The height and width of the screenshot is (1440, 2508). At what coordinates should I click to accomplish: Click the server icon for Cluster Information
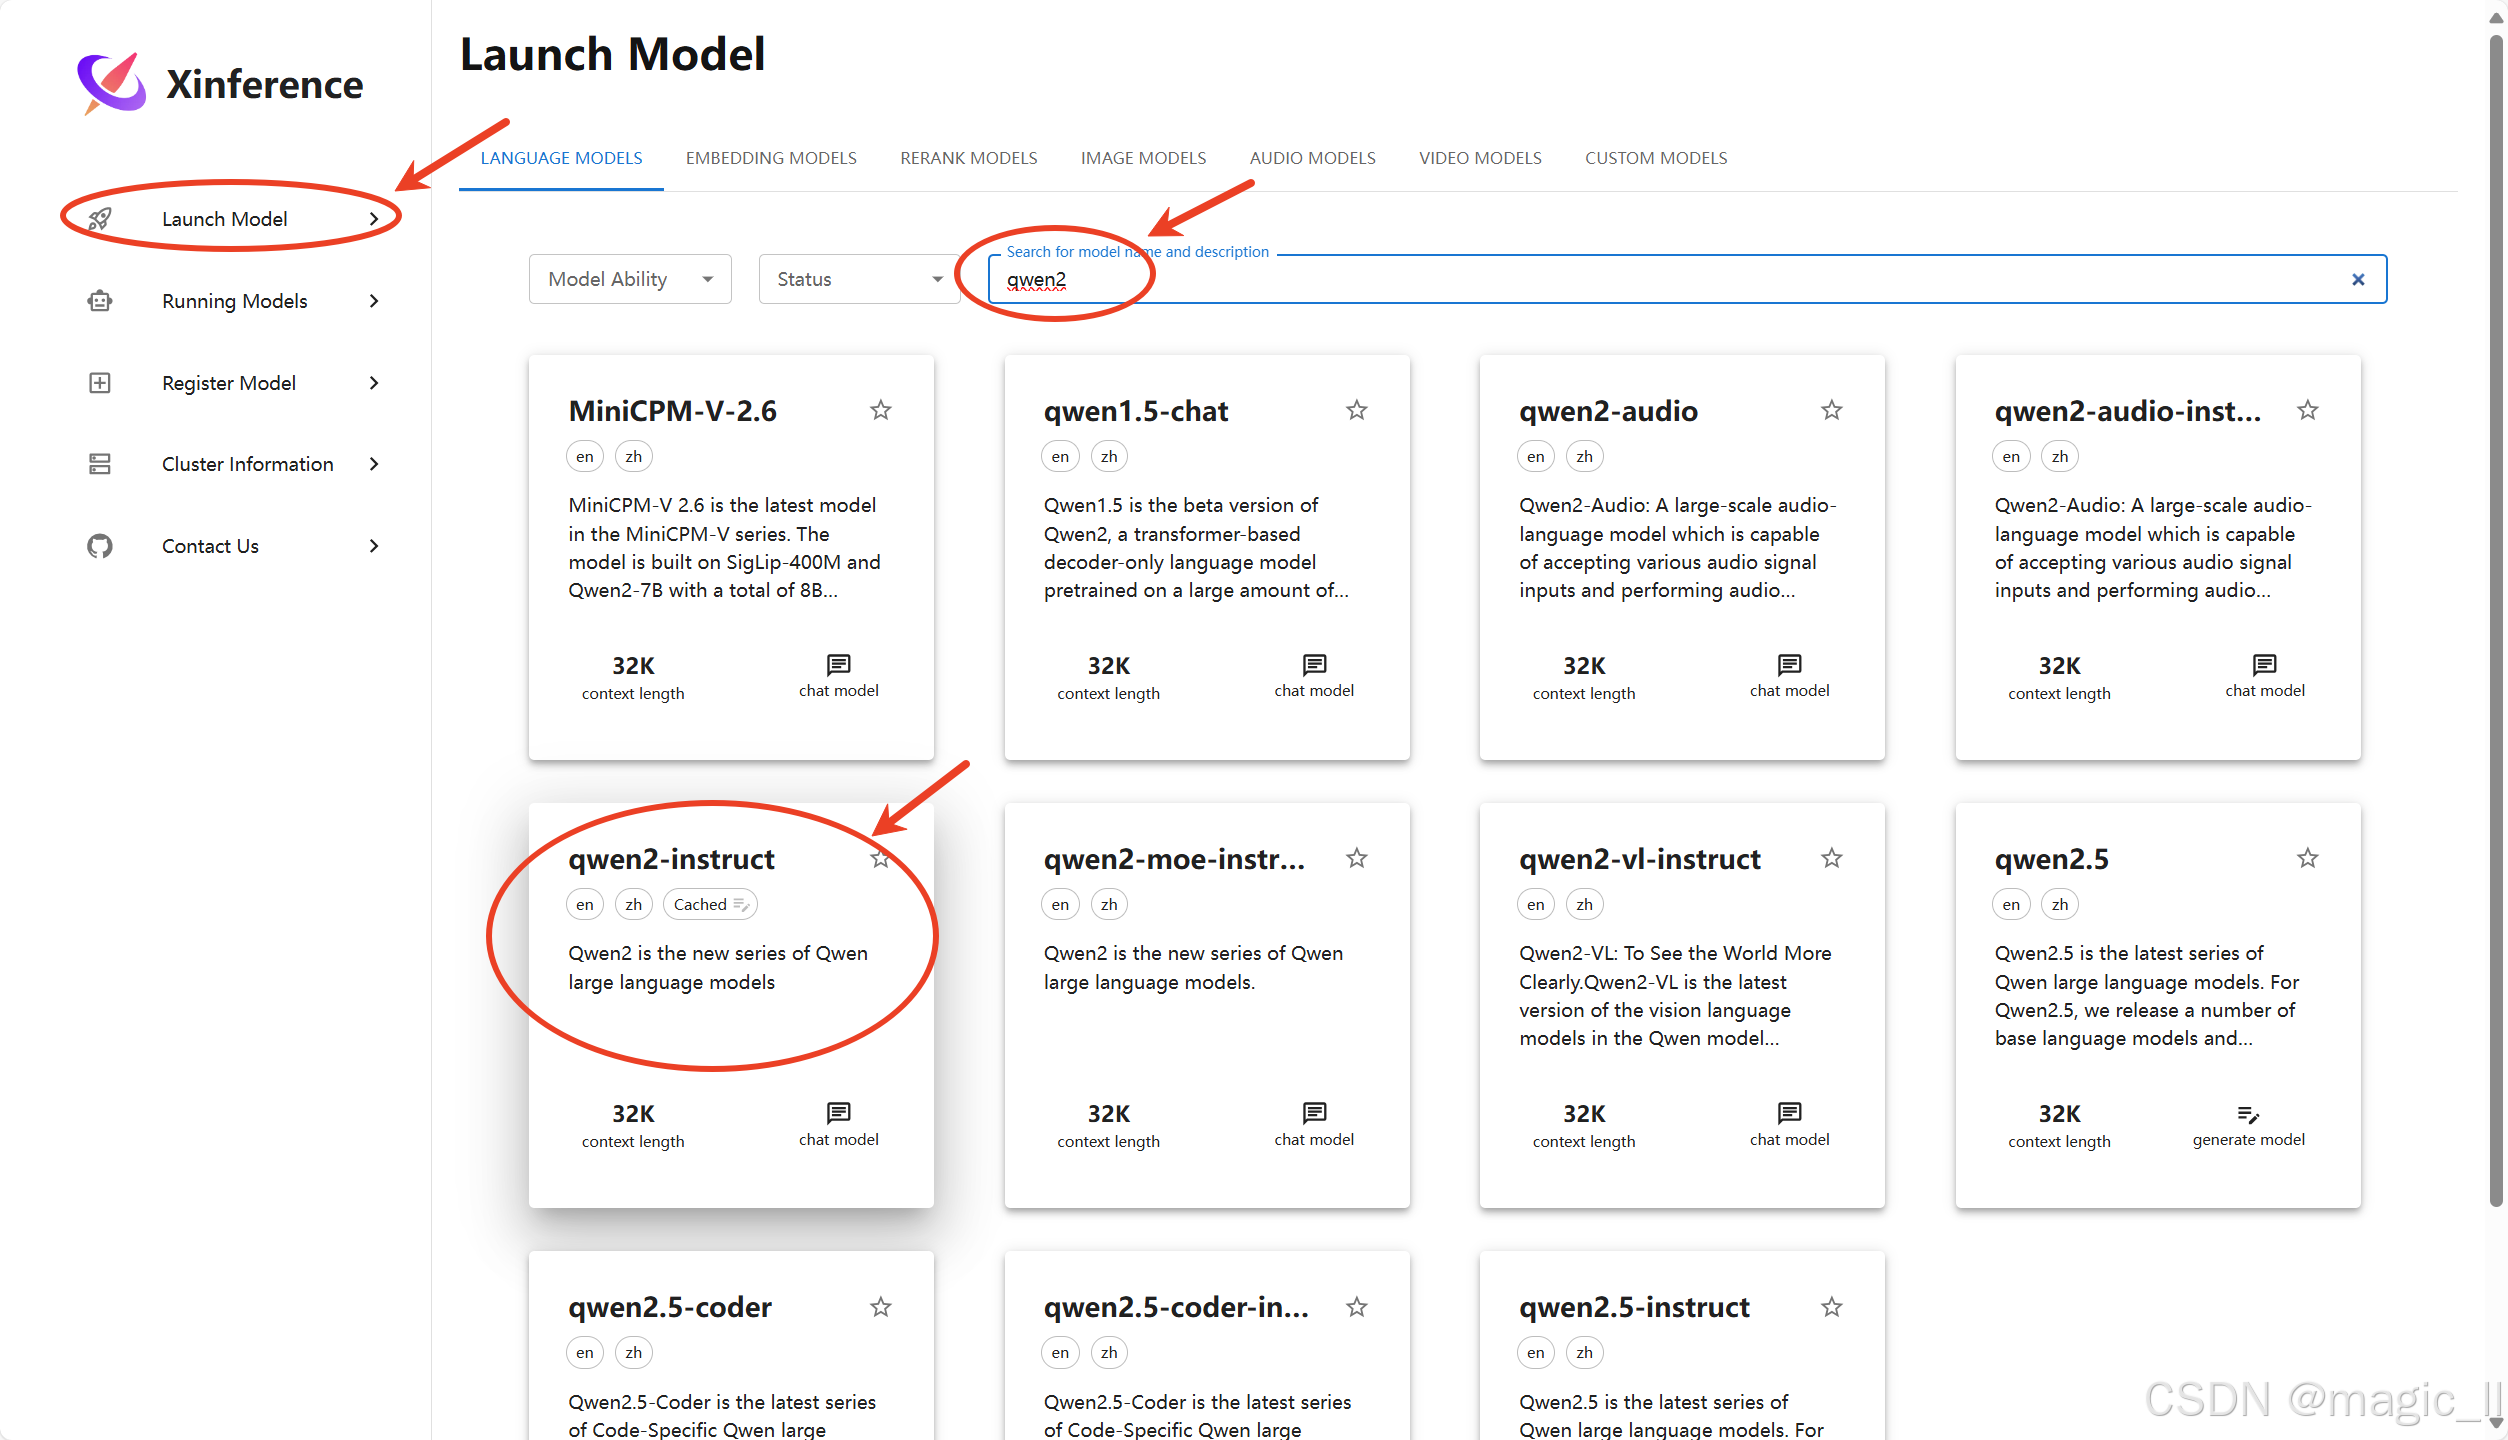pyautogui.click(x=100, y=464)
